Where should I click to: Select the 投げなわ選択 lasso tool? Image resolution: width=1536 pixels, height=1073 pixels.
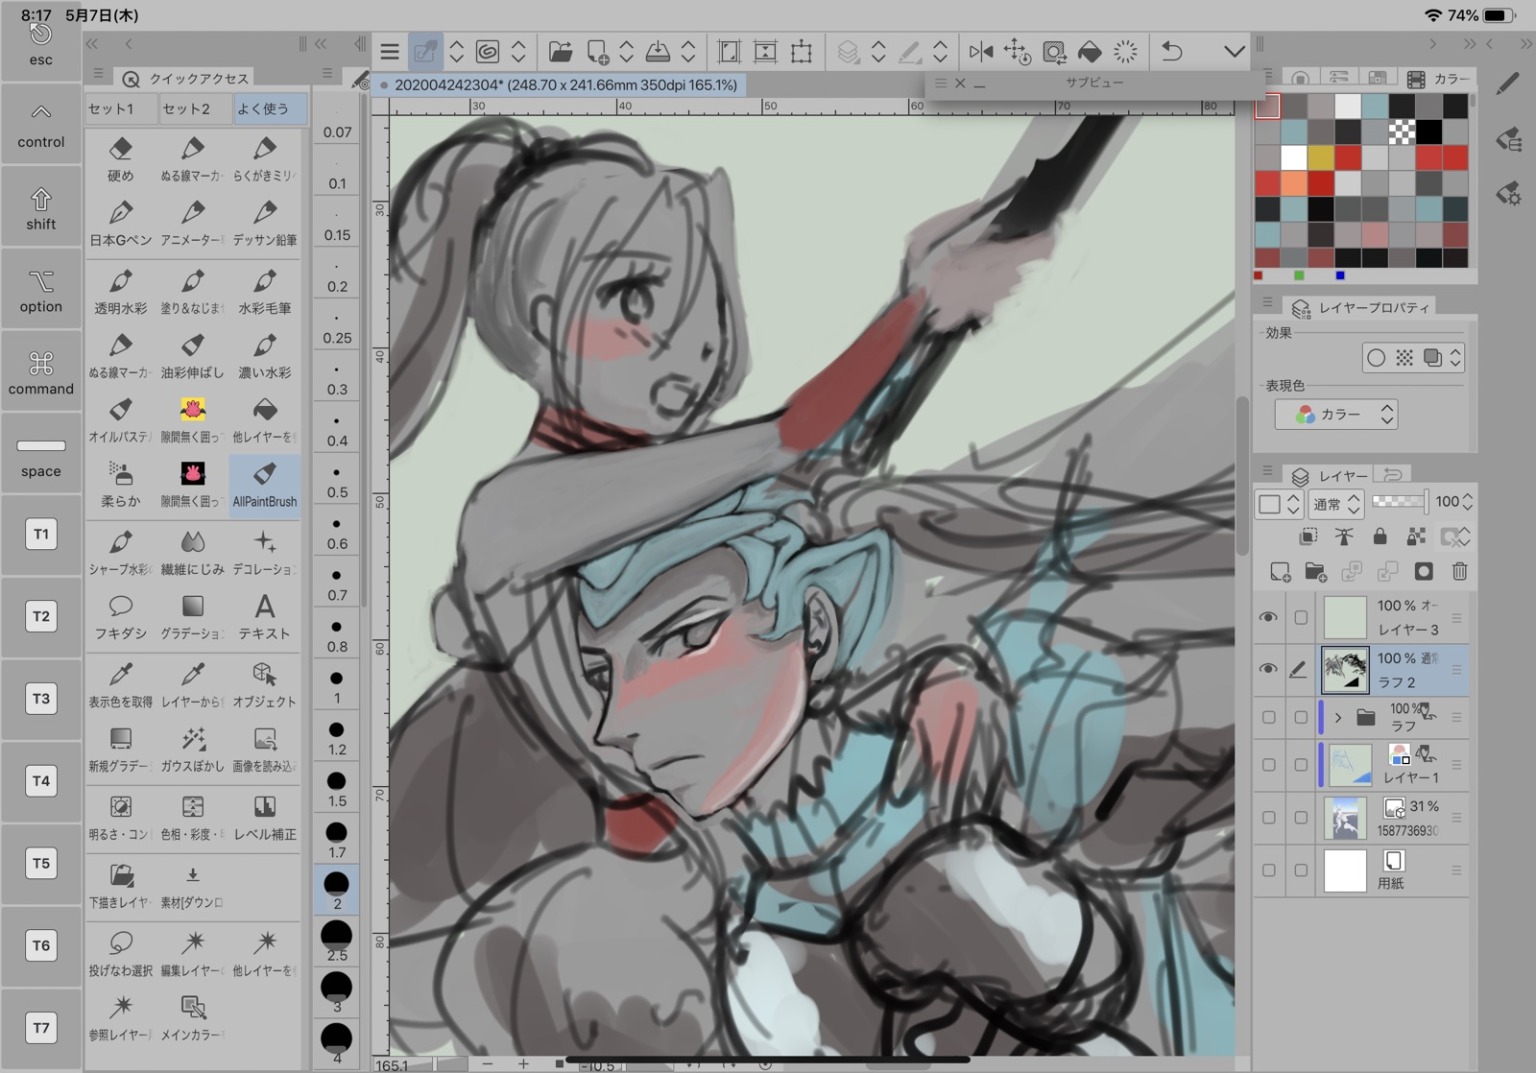tap(121, 953)
